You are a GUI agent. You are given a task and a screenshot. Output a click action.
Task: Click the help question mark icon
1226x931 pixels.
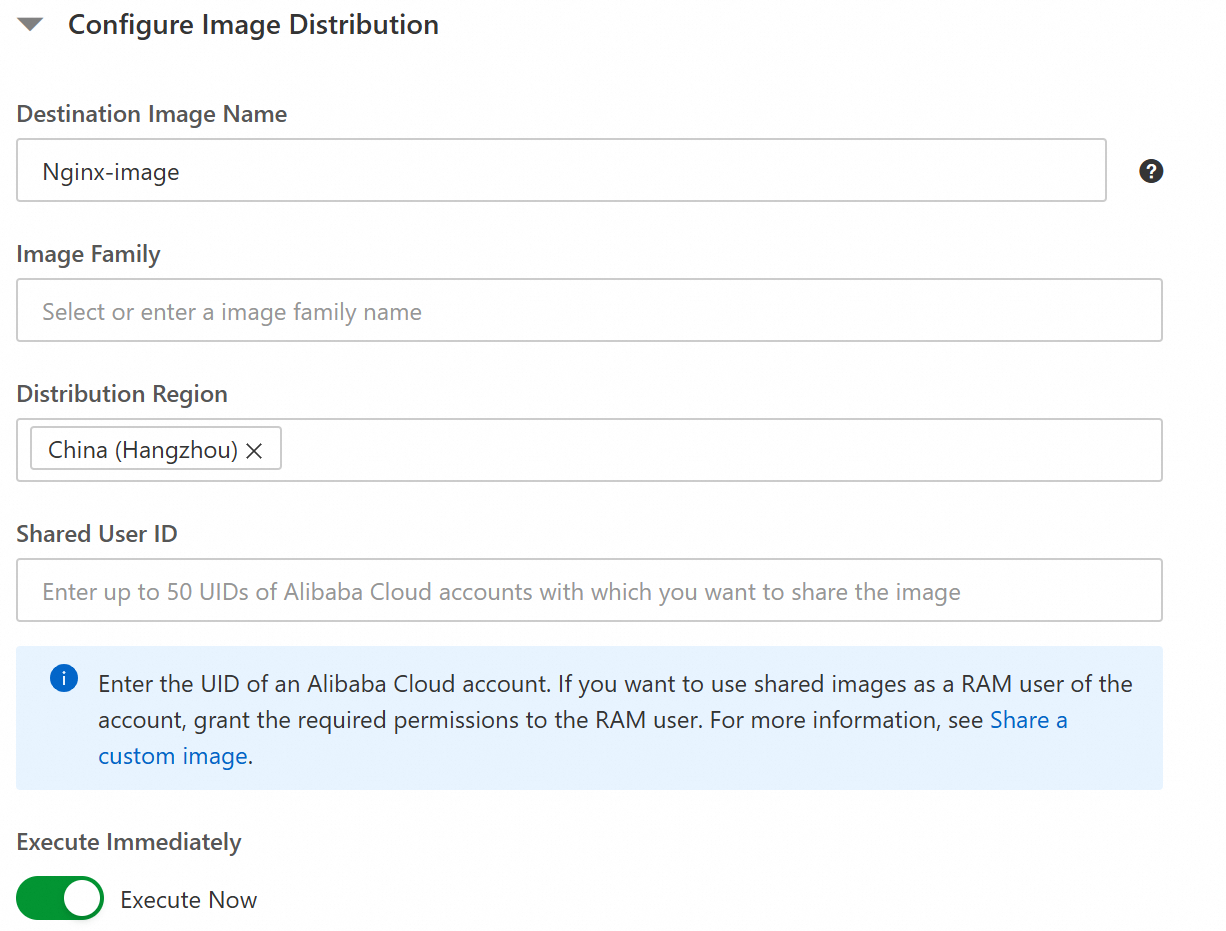coord(1151,171)
